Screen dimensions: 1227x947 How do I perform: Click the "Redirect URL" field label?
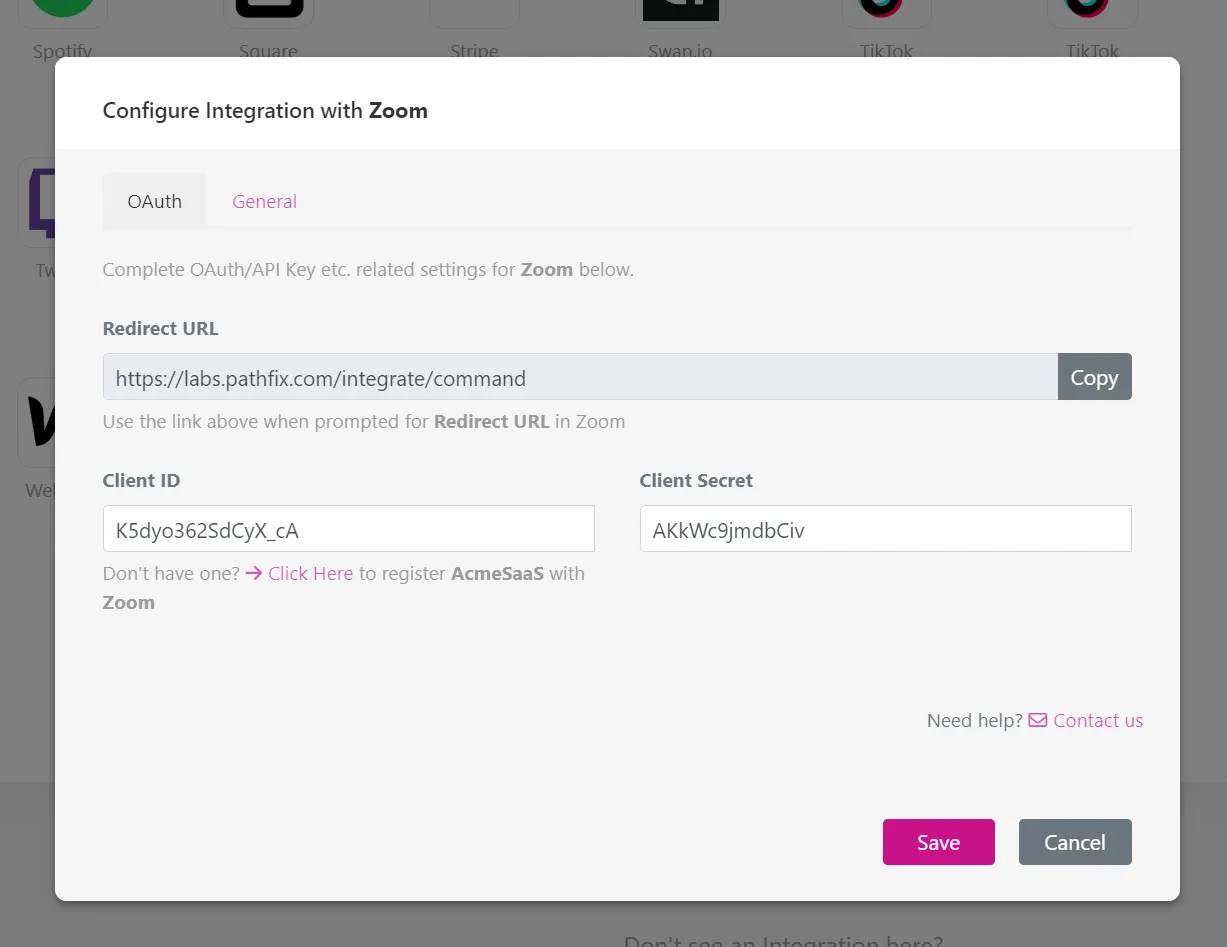pyautogui.click(x=160, y=328)
